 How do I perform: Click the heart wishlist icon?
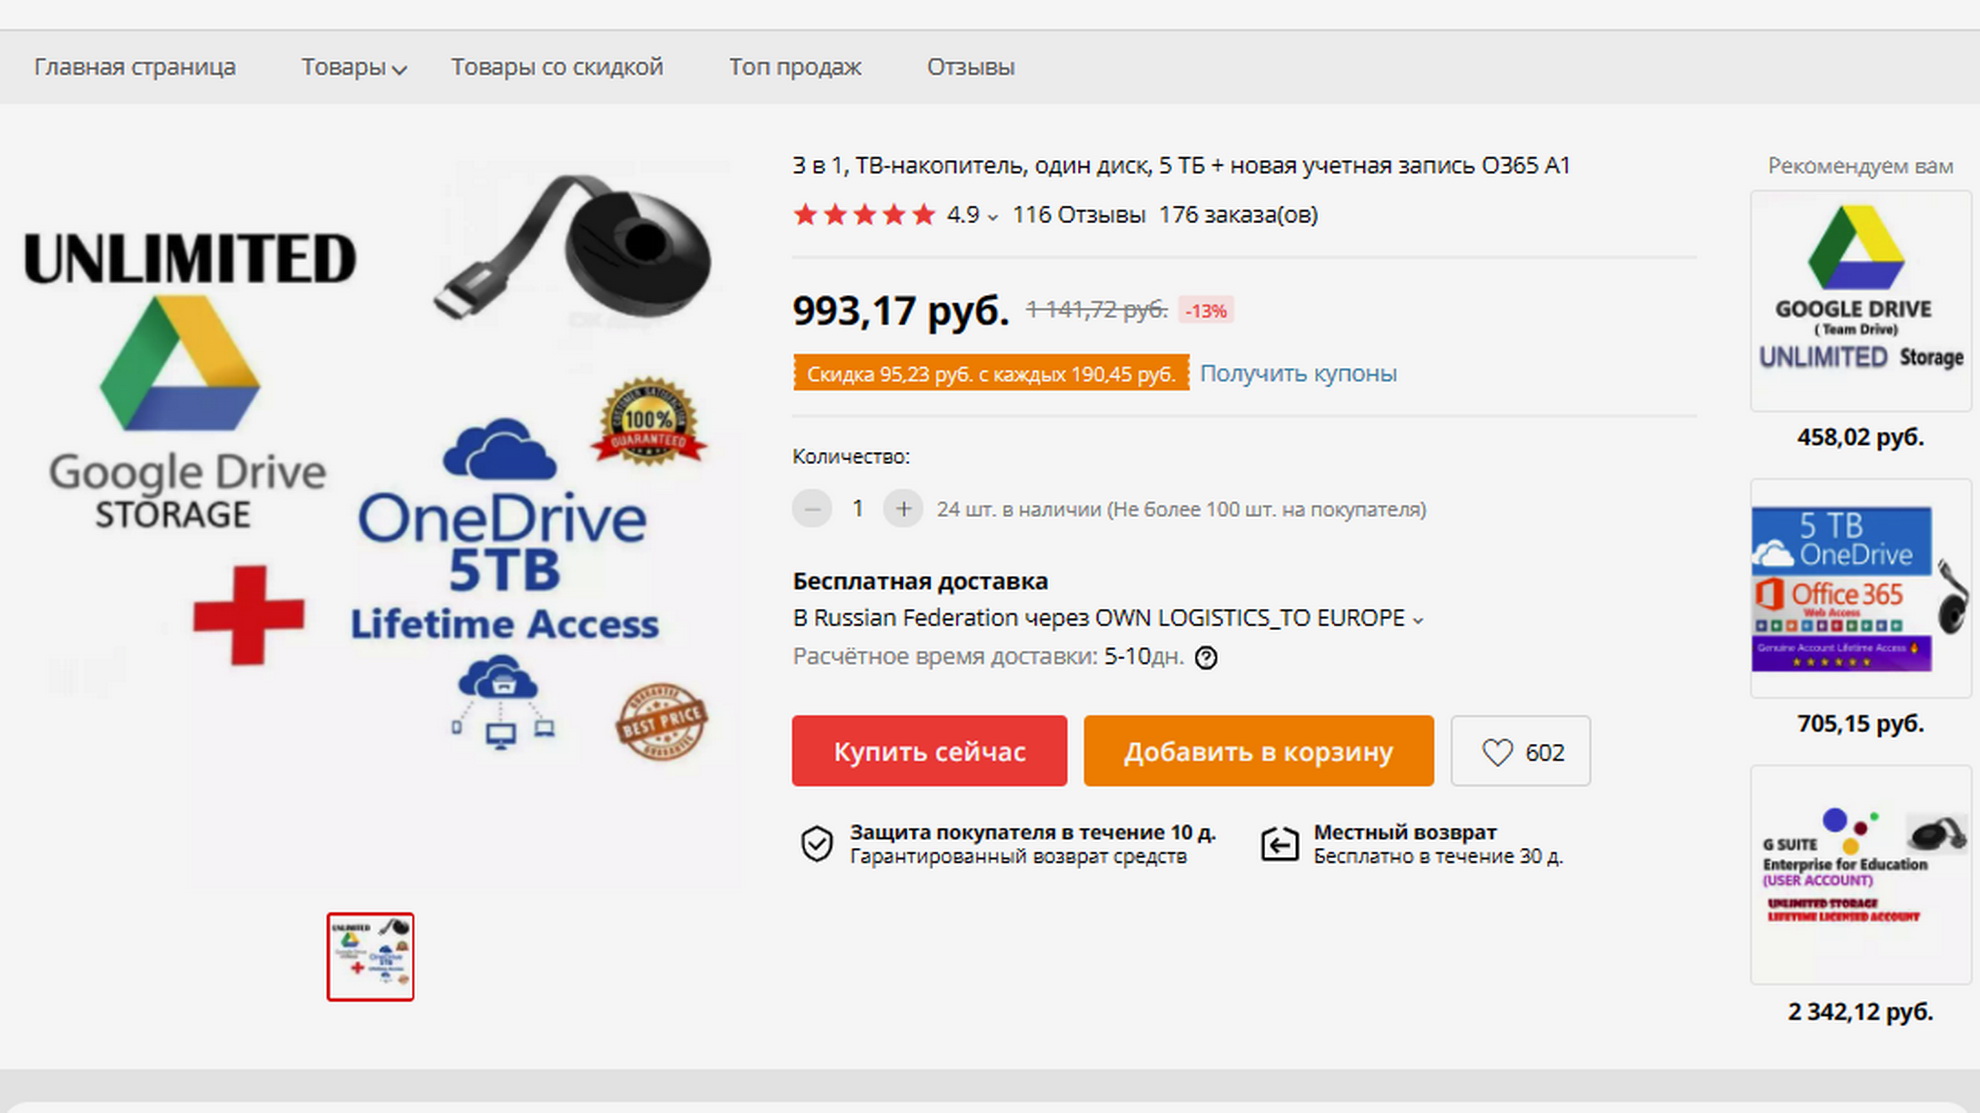pos(1497,752)
